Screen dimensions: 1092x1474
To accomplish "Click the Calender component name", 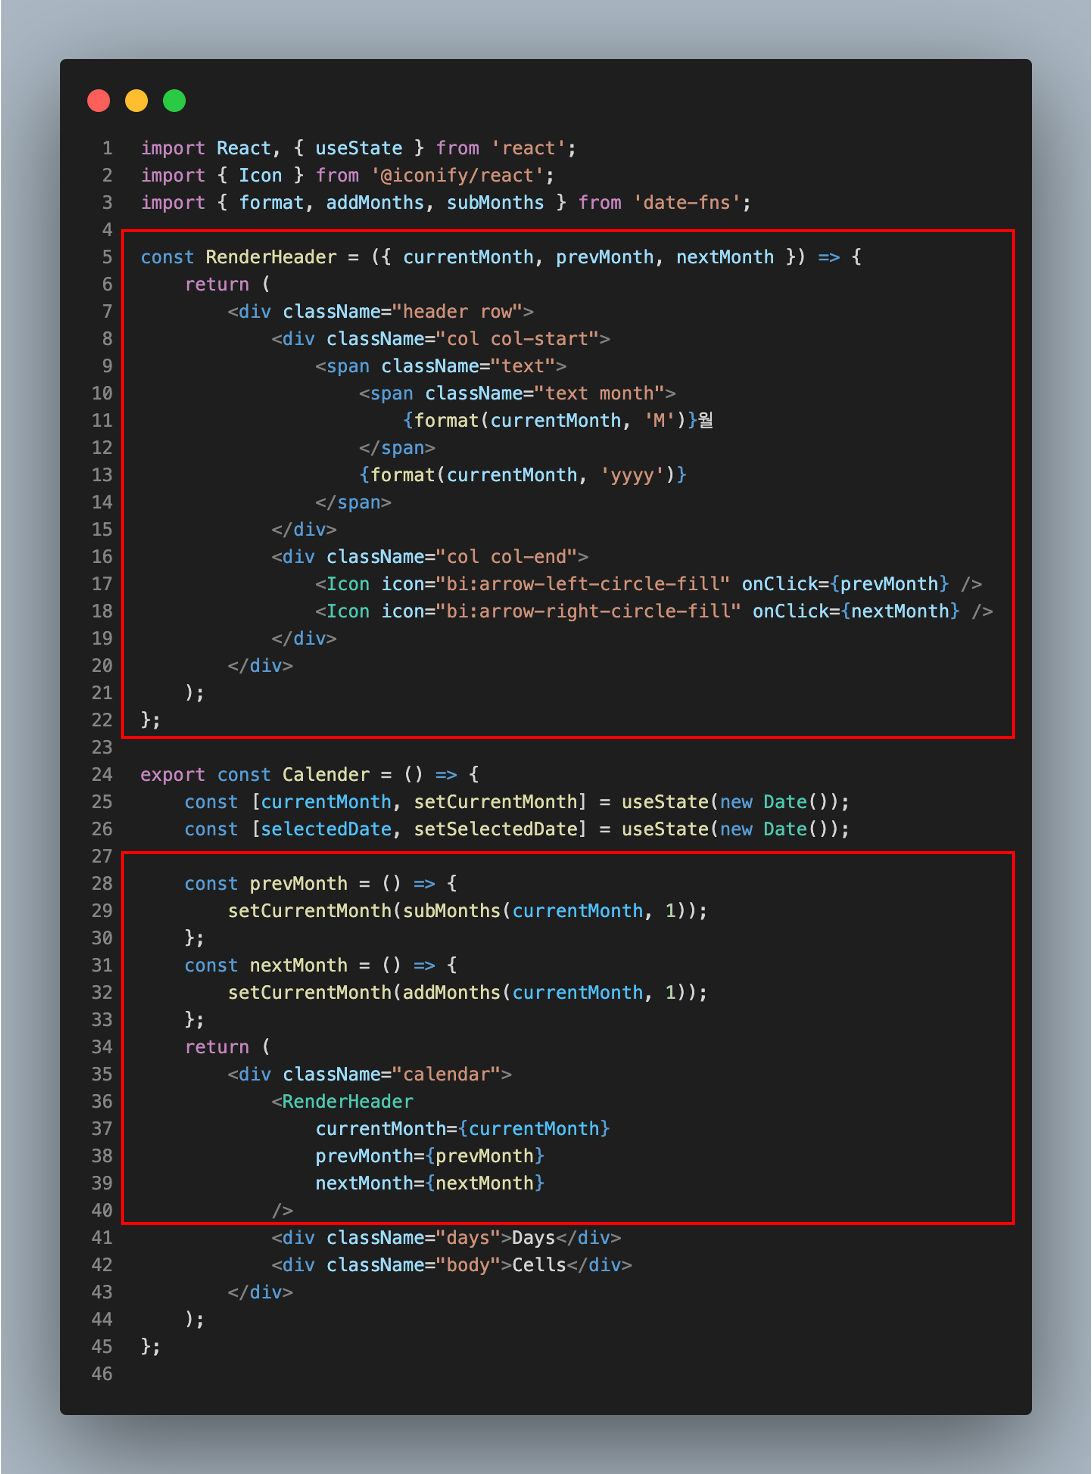I will click(326, 774).
